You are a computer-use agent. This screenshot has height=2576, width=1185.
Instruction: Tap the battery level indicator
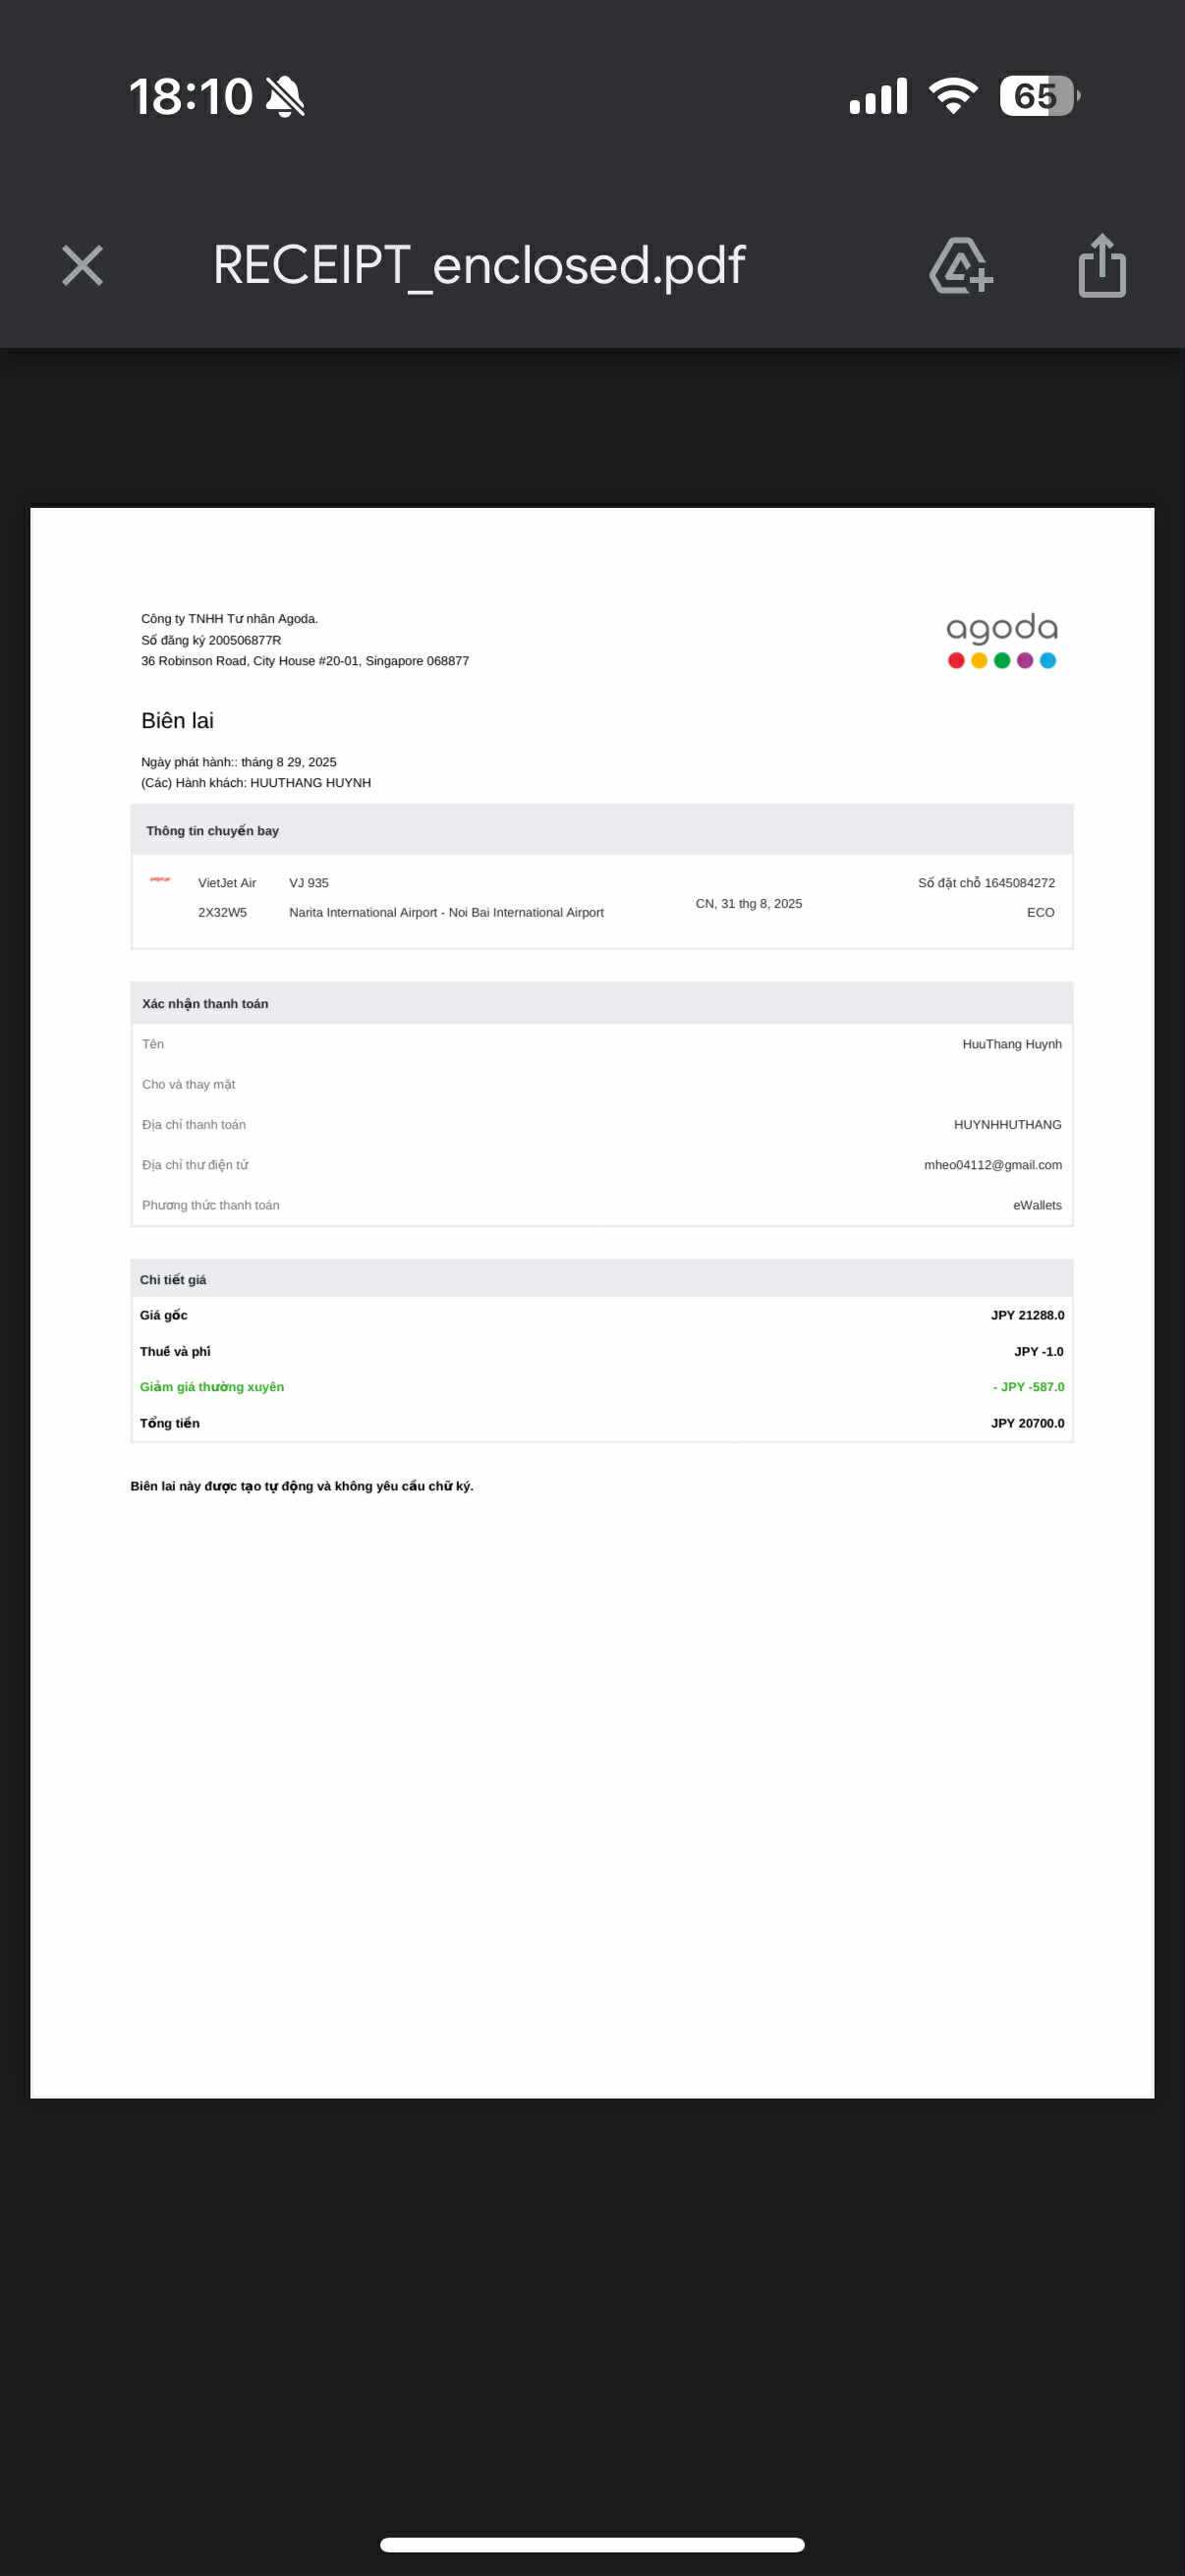point(1038,96)
